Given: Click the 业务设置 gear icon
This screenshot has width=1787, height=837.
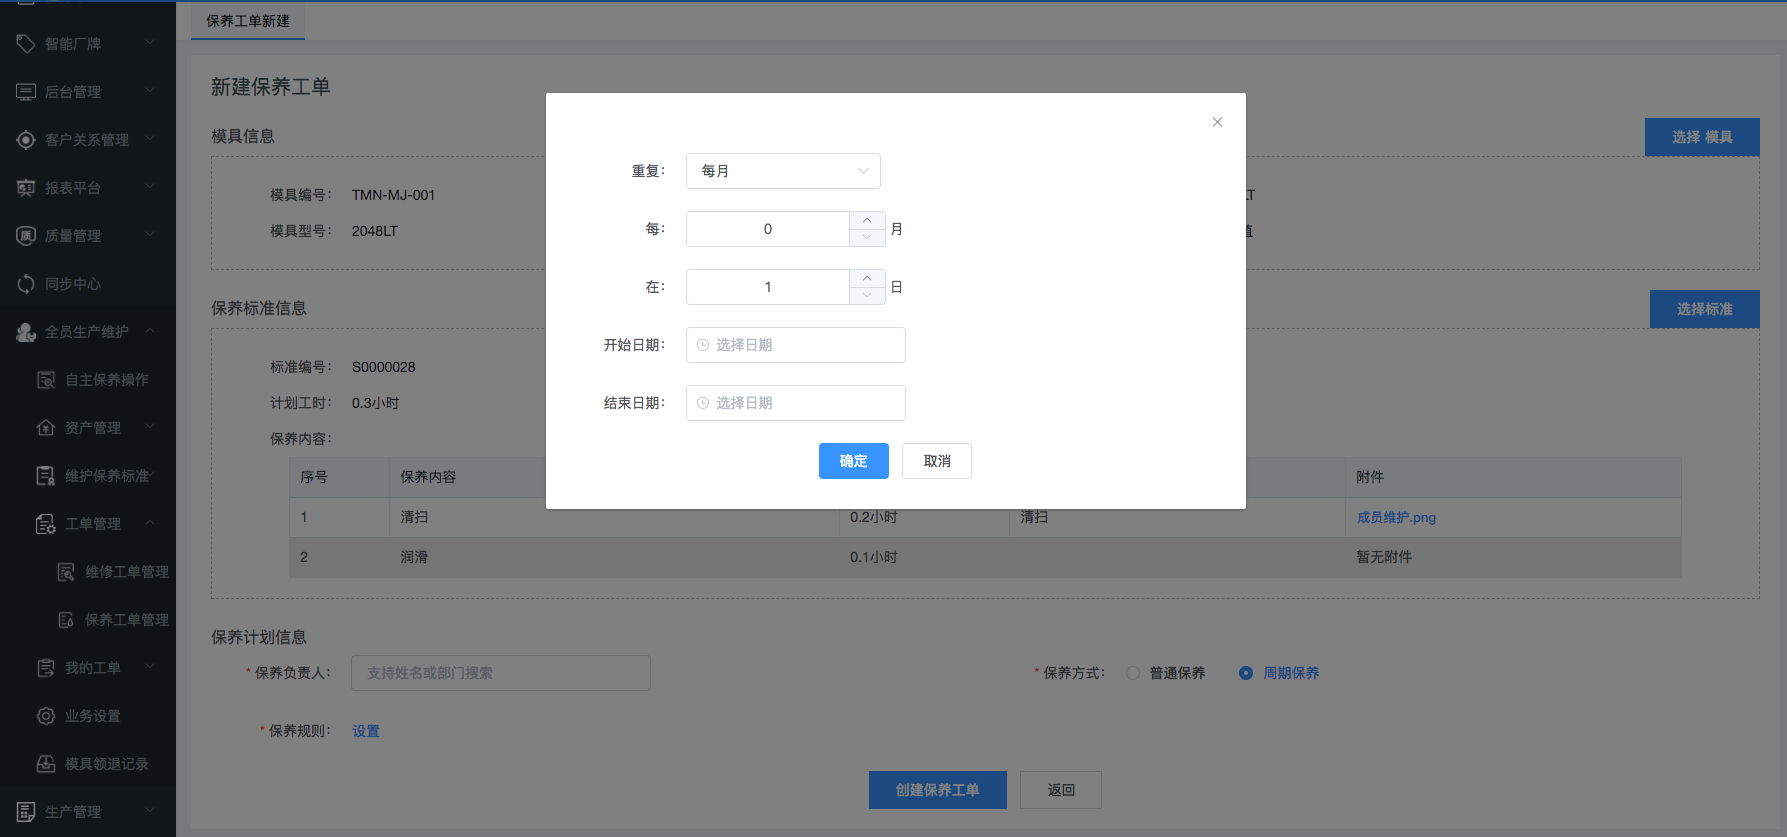Looking at the screenshot, I should (x=46, y=716).
